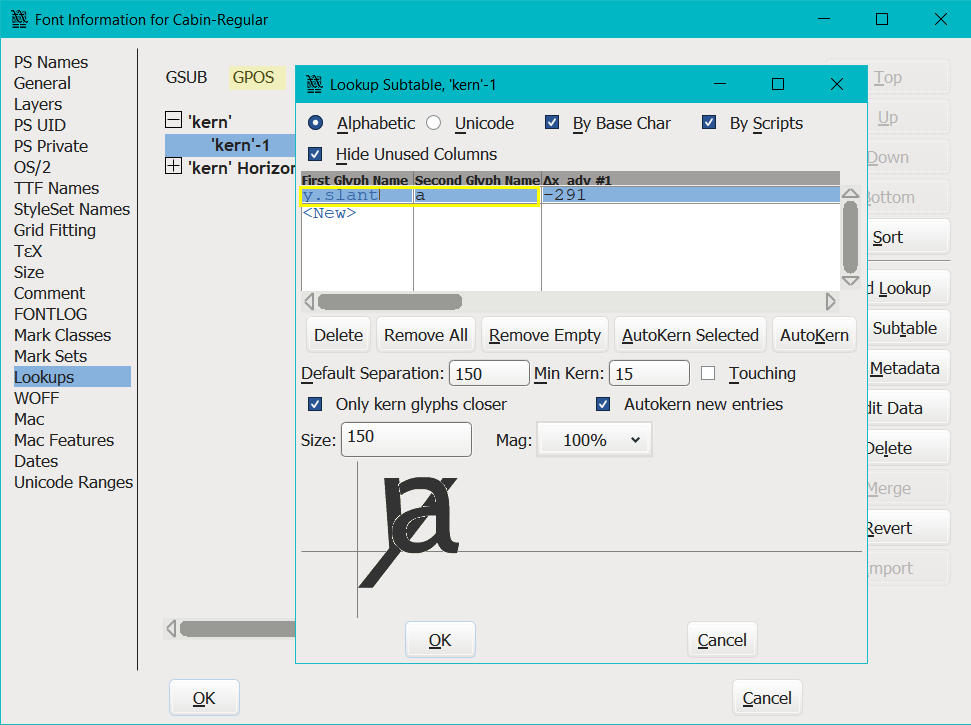Select TTF Names in the sidebar list
Image resolution: width=971 pixels, height=725 pixels.
[x=56, y=188]
